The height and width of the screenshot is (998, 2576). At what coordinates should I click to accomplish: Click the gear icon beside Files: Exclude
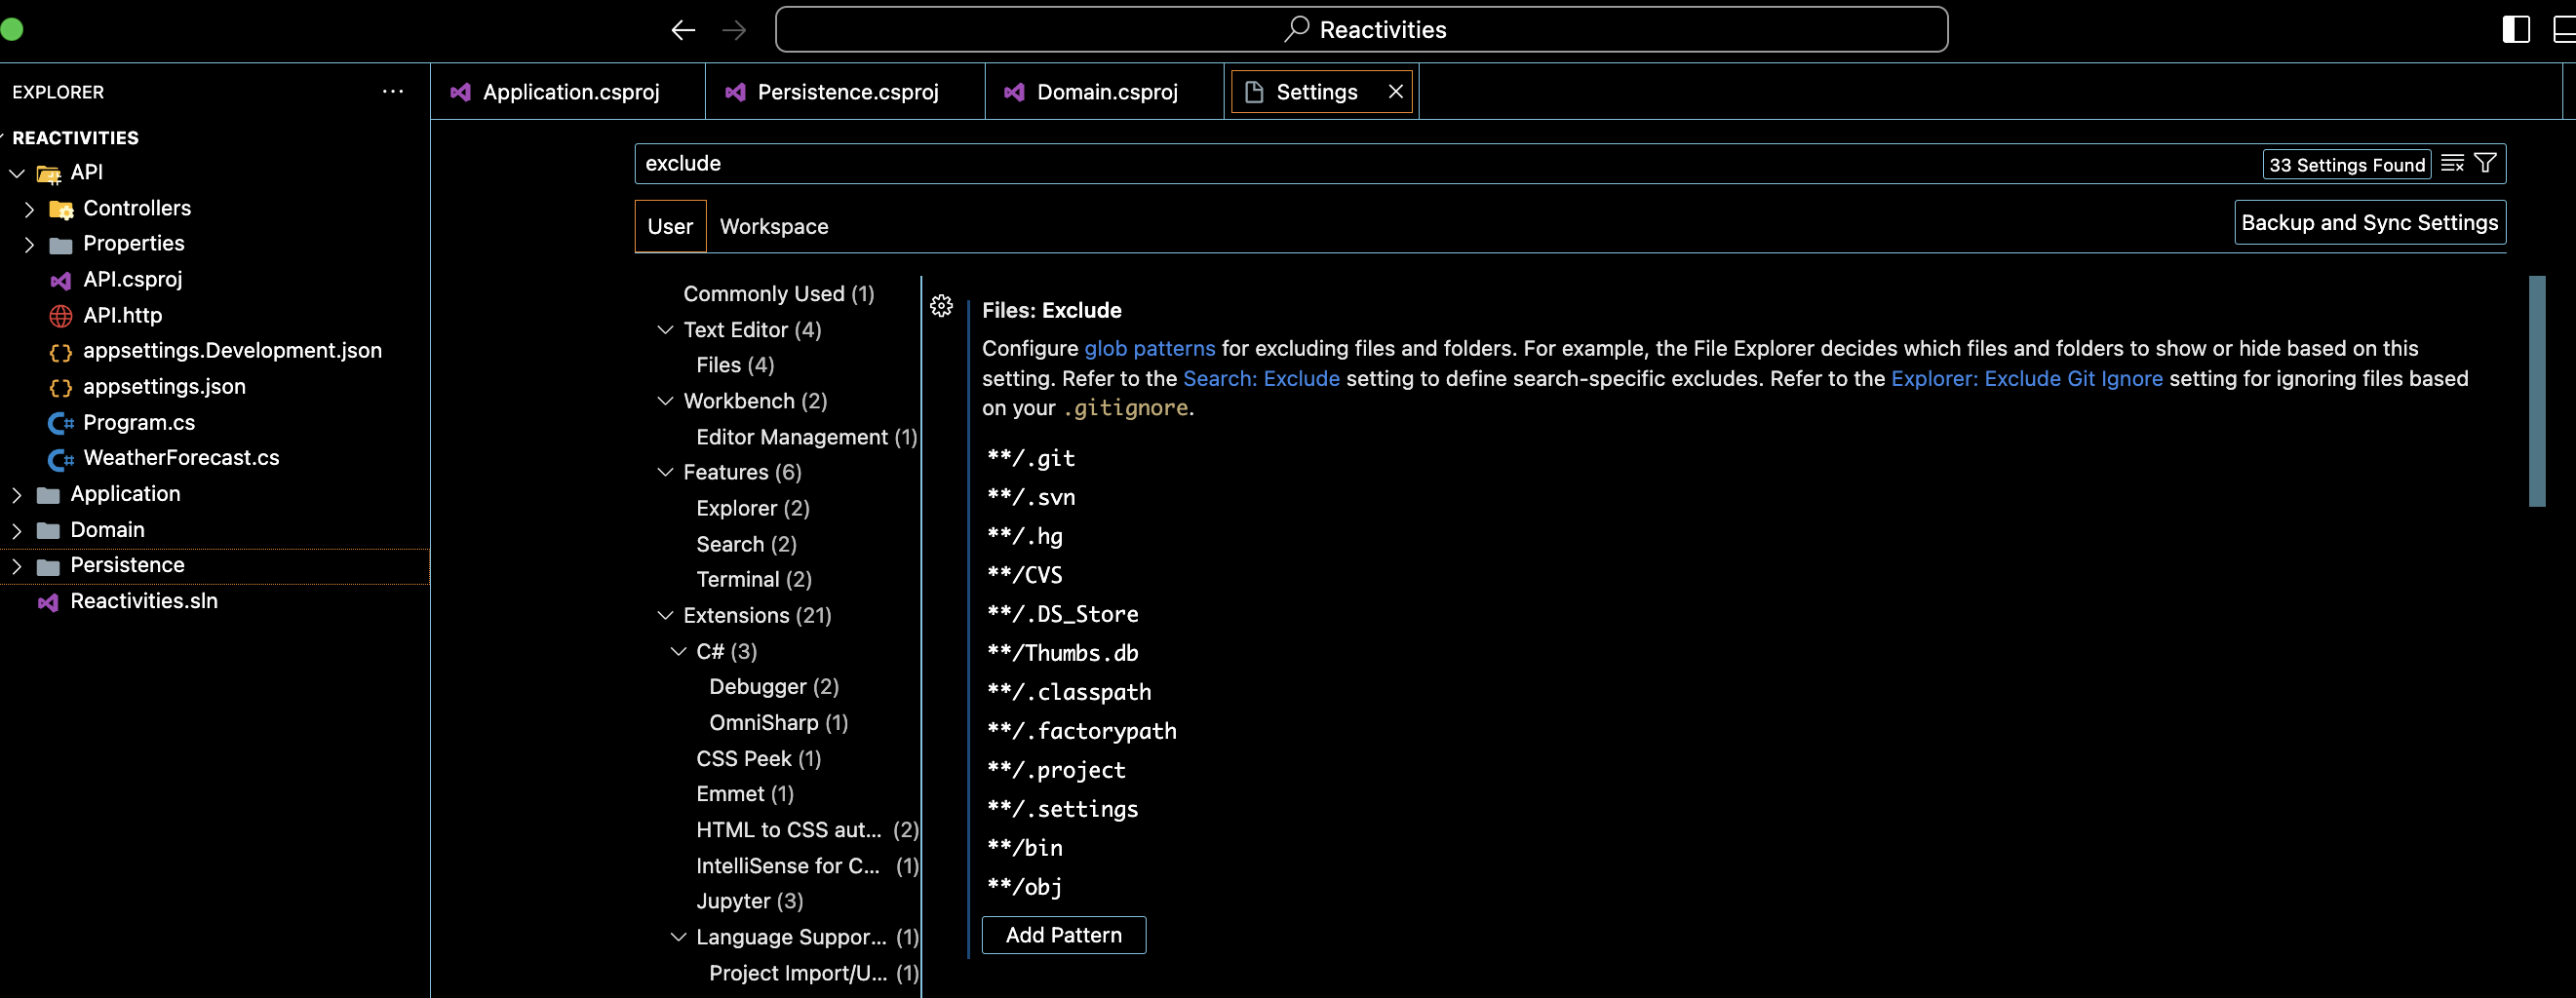941,306
